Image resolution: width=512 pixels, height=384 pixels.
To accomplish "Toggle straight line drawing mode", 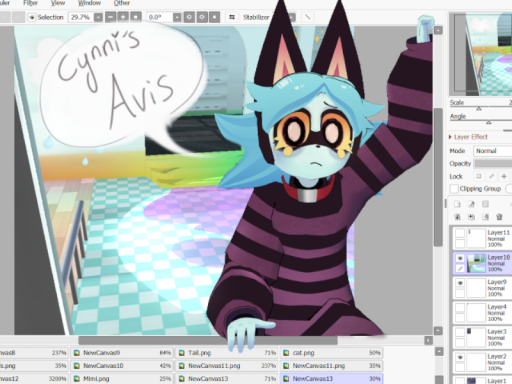I will (x=308, y=17).
